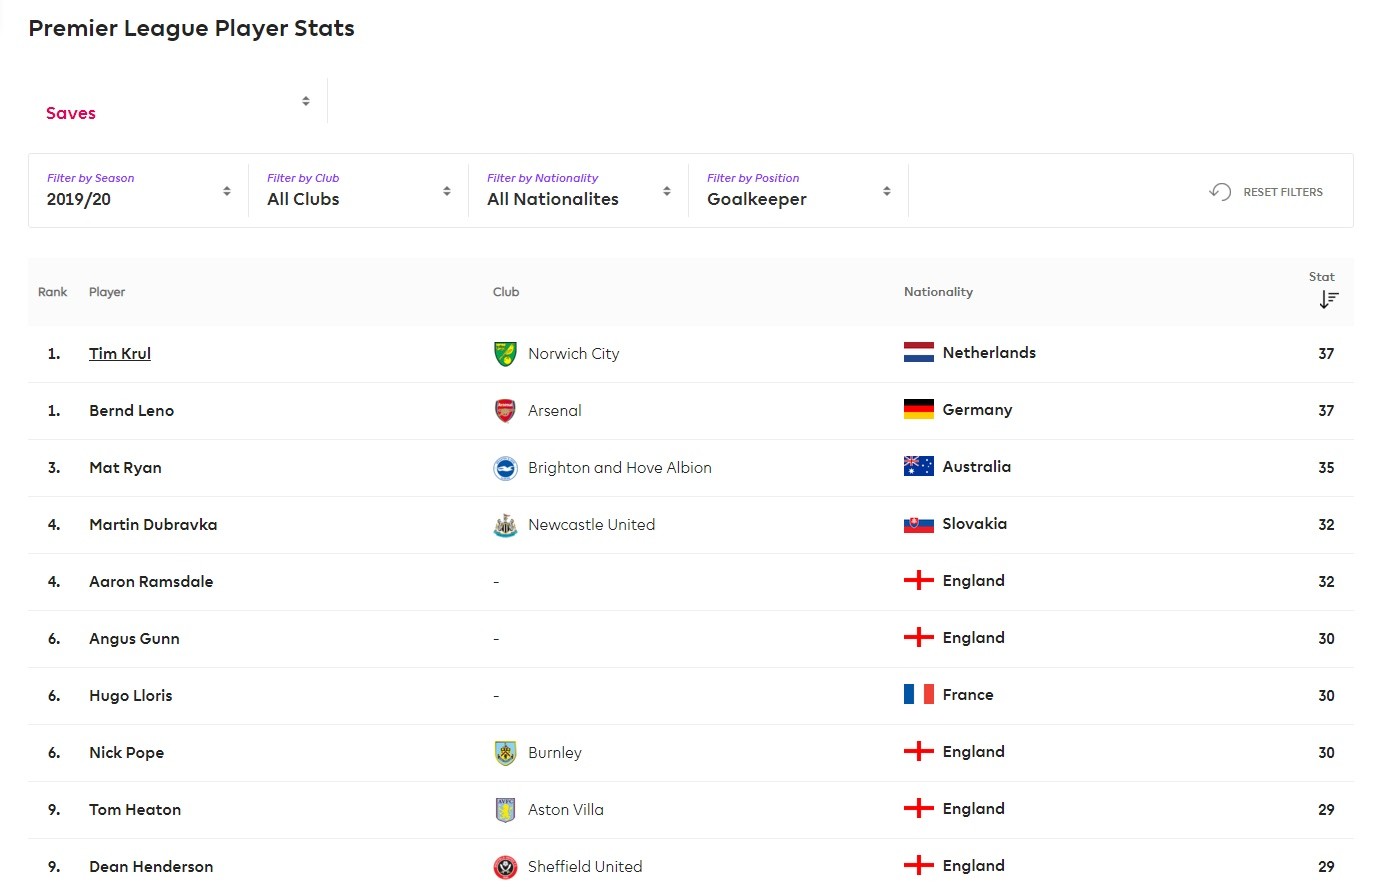The height and width of the screenshot is (890, 1395).
Task: Click the Norwich City club crest
Action: (x=505, y=354)
